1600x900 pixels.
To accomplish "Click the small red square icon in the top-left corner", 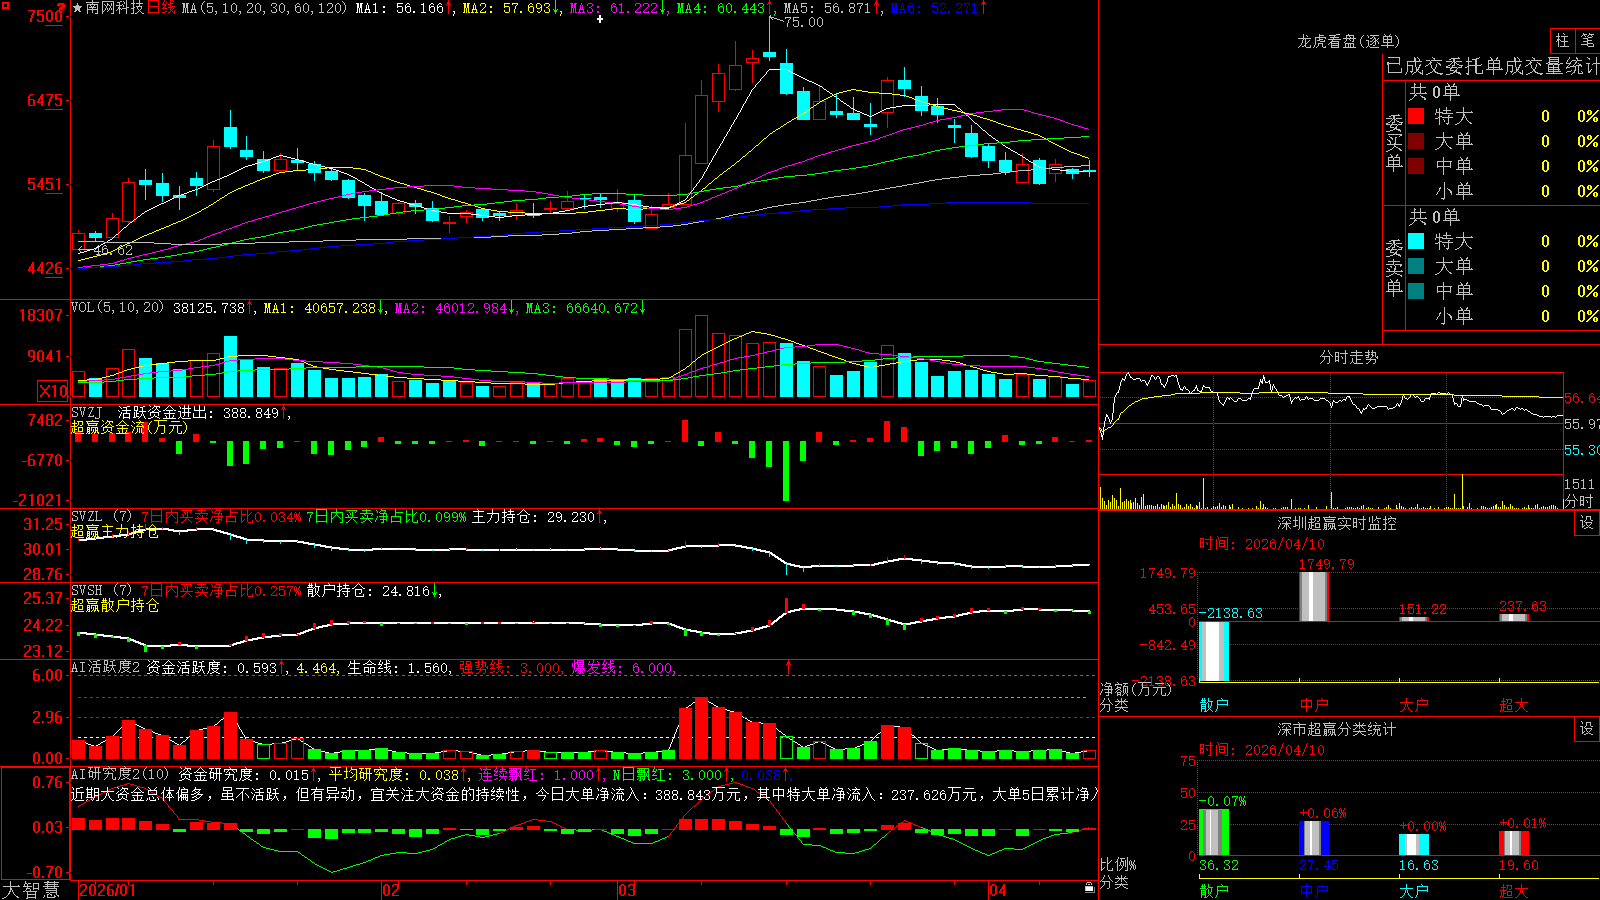I will point(5,5).
